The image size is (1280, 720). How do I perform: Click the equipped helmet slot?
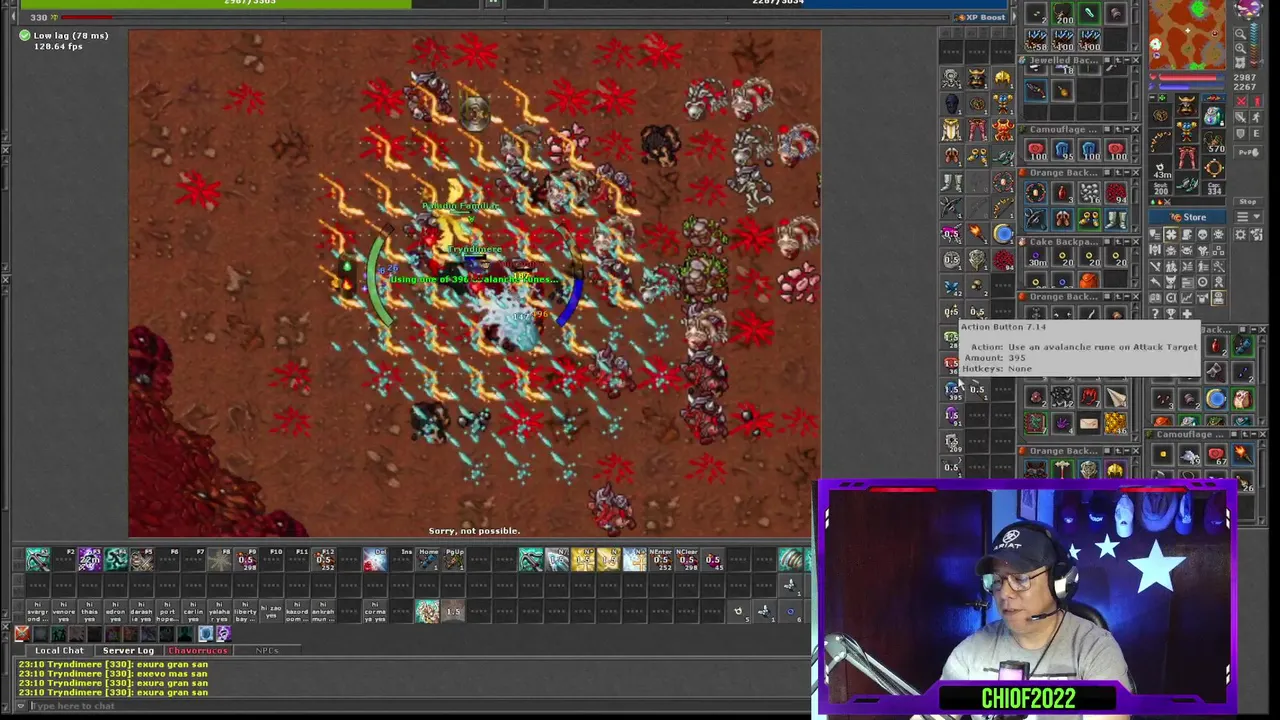1187,104
